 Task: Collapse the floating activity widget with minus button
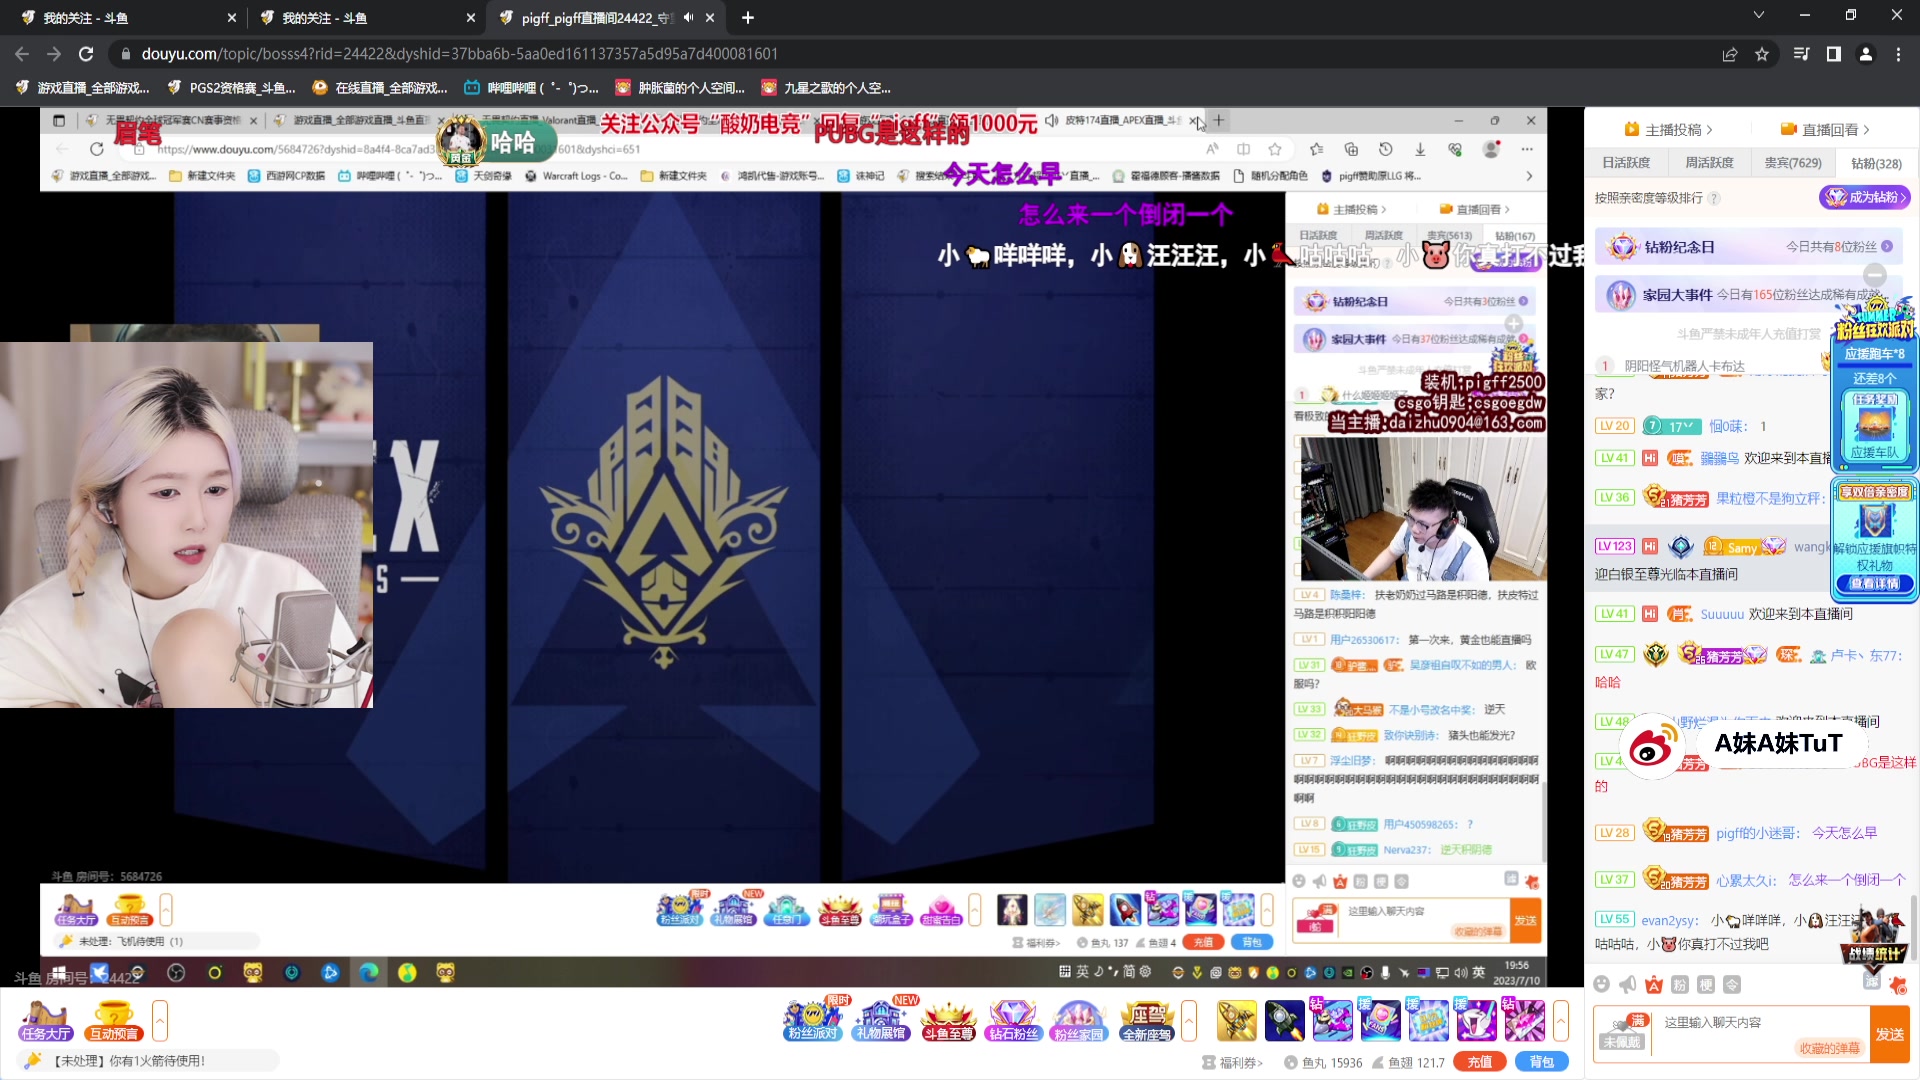tap(1875, 275)
